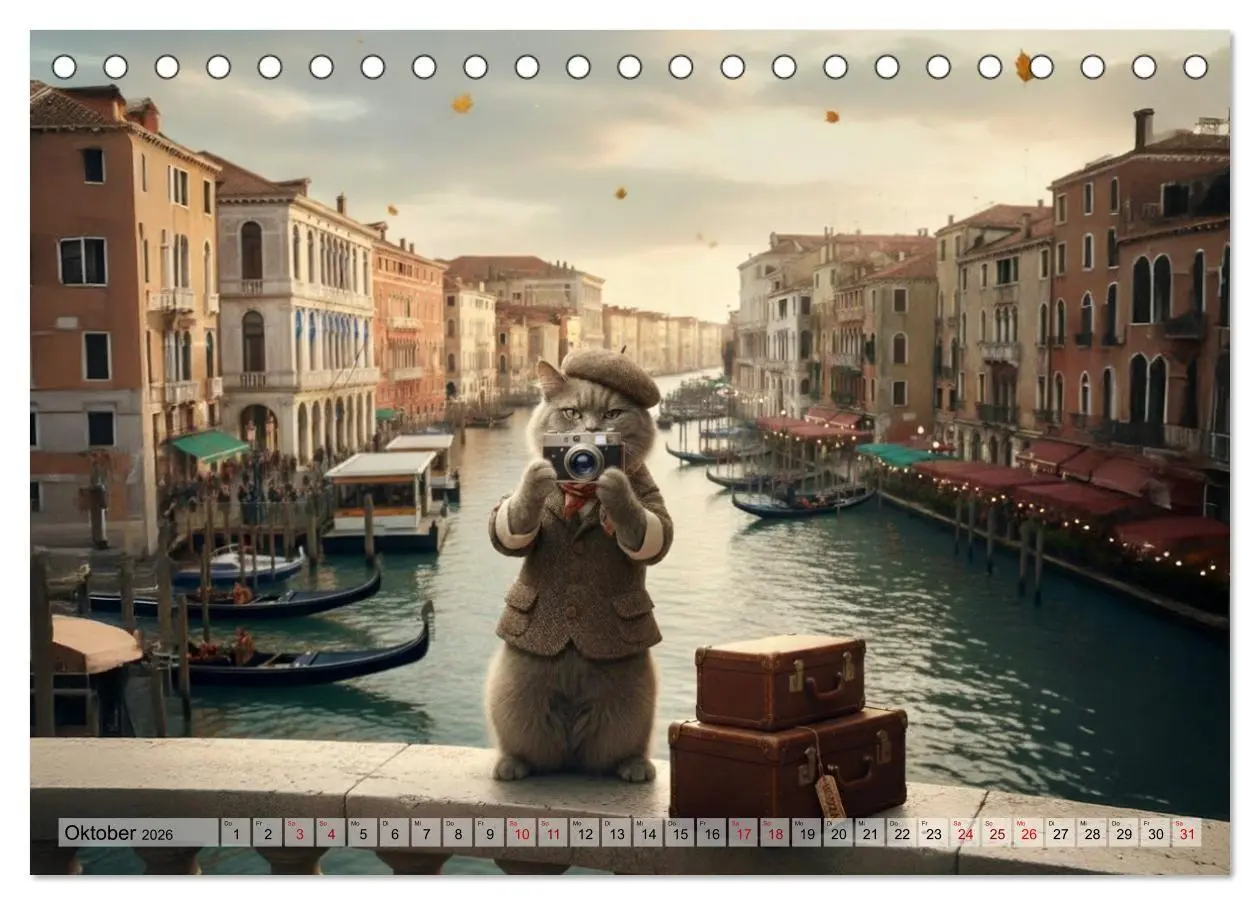This screenshot has height=905, width=1260.
Task: Click the red date 17 cell
Action: pos(743,833)
